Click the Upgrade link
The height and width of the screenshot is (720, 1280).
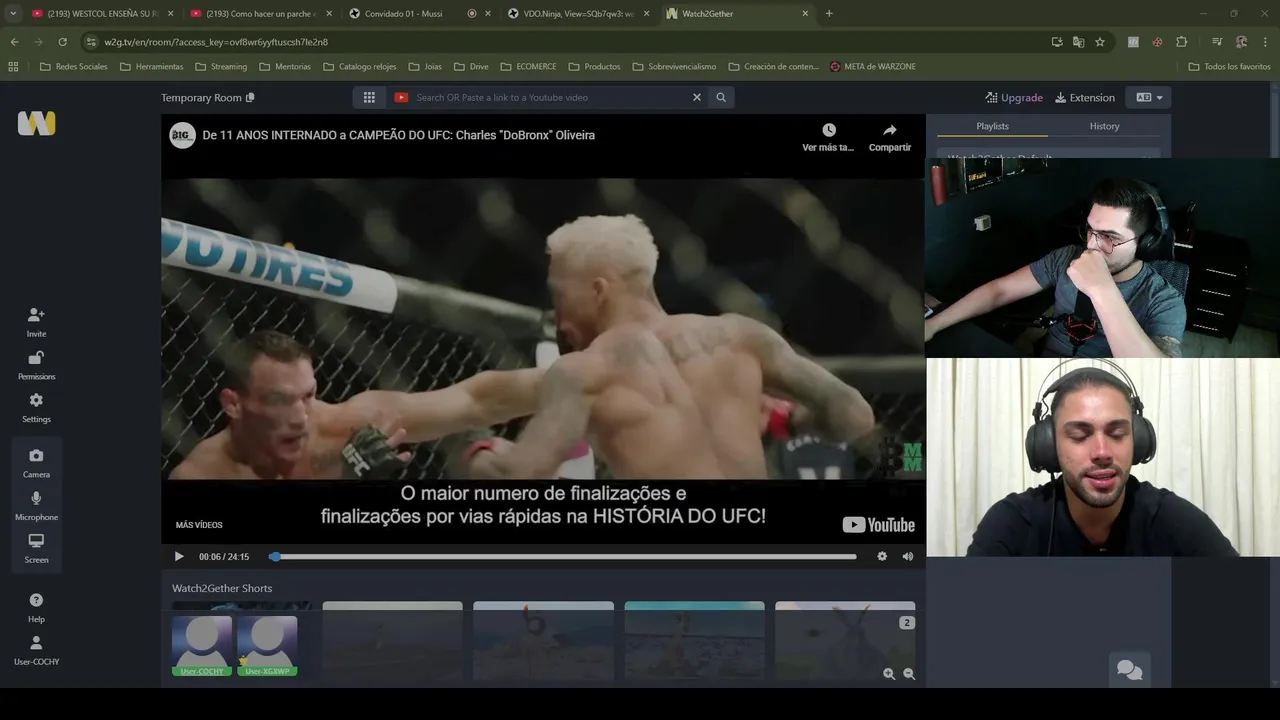1014,98
